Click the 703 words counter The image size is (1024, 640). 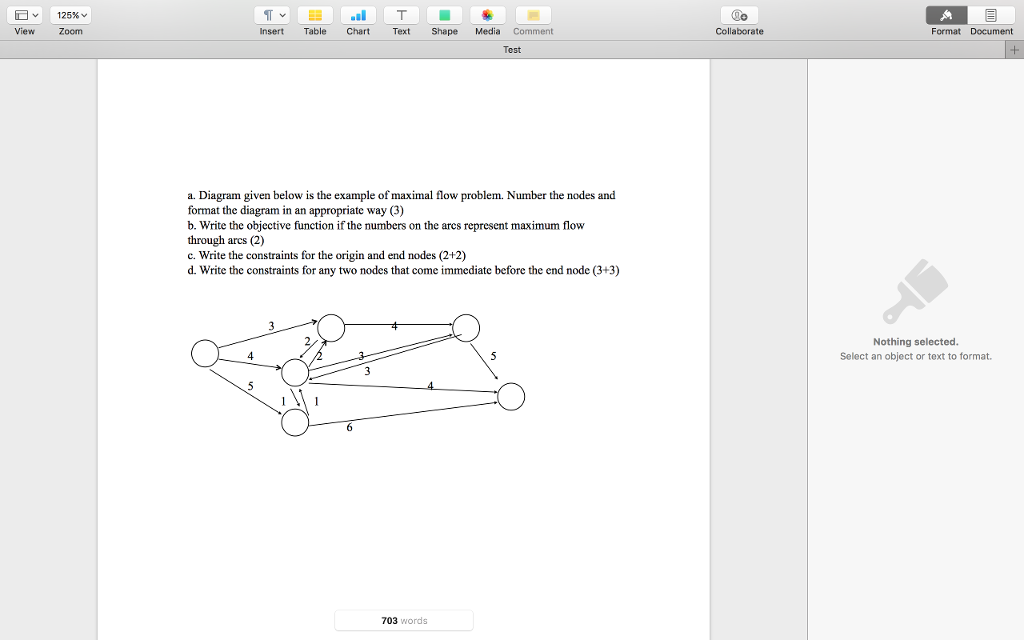click(x=404, y=621)
